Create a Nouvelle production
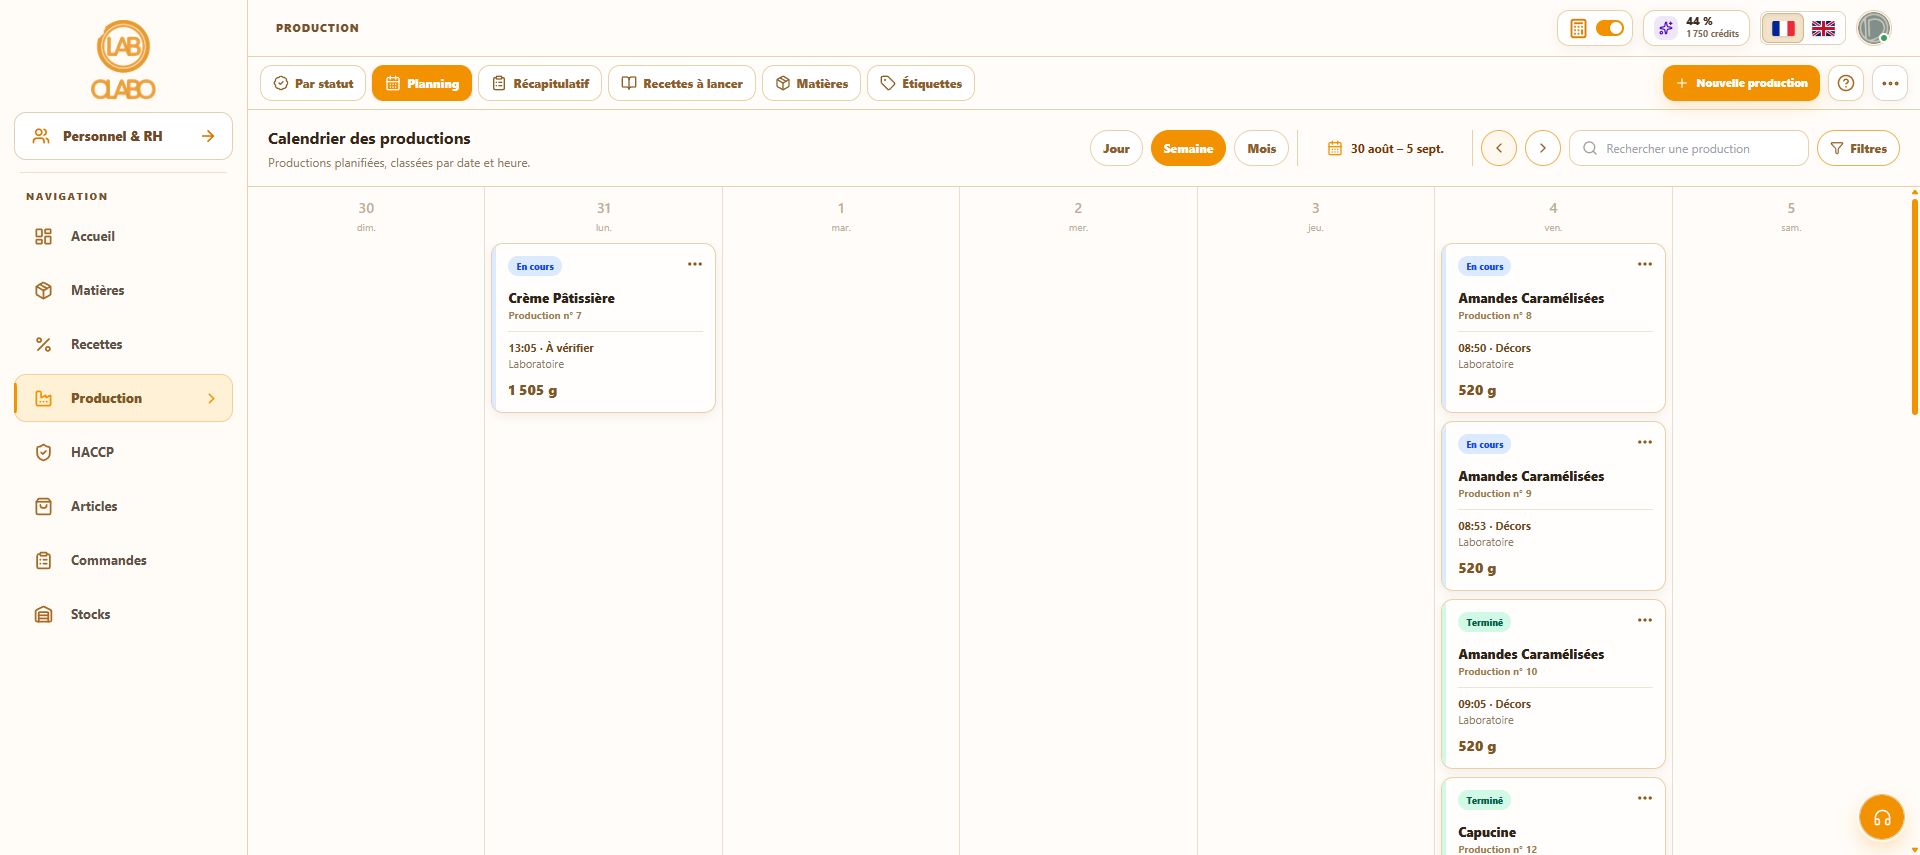 [x=1741, y=83]
